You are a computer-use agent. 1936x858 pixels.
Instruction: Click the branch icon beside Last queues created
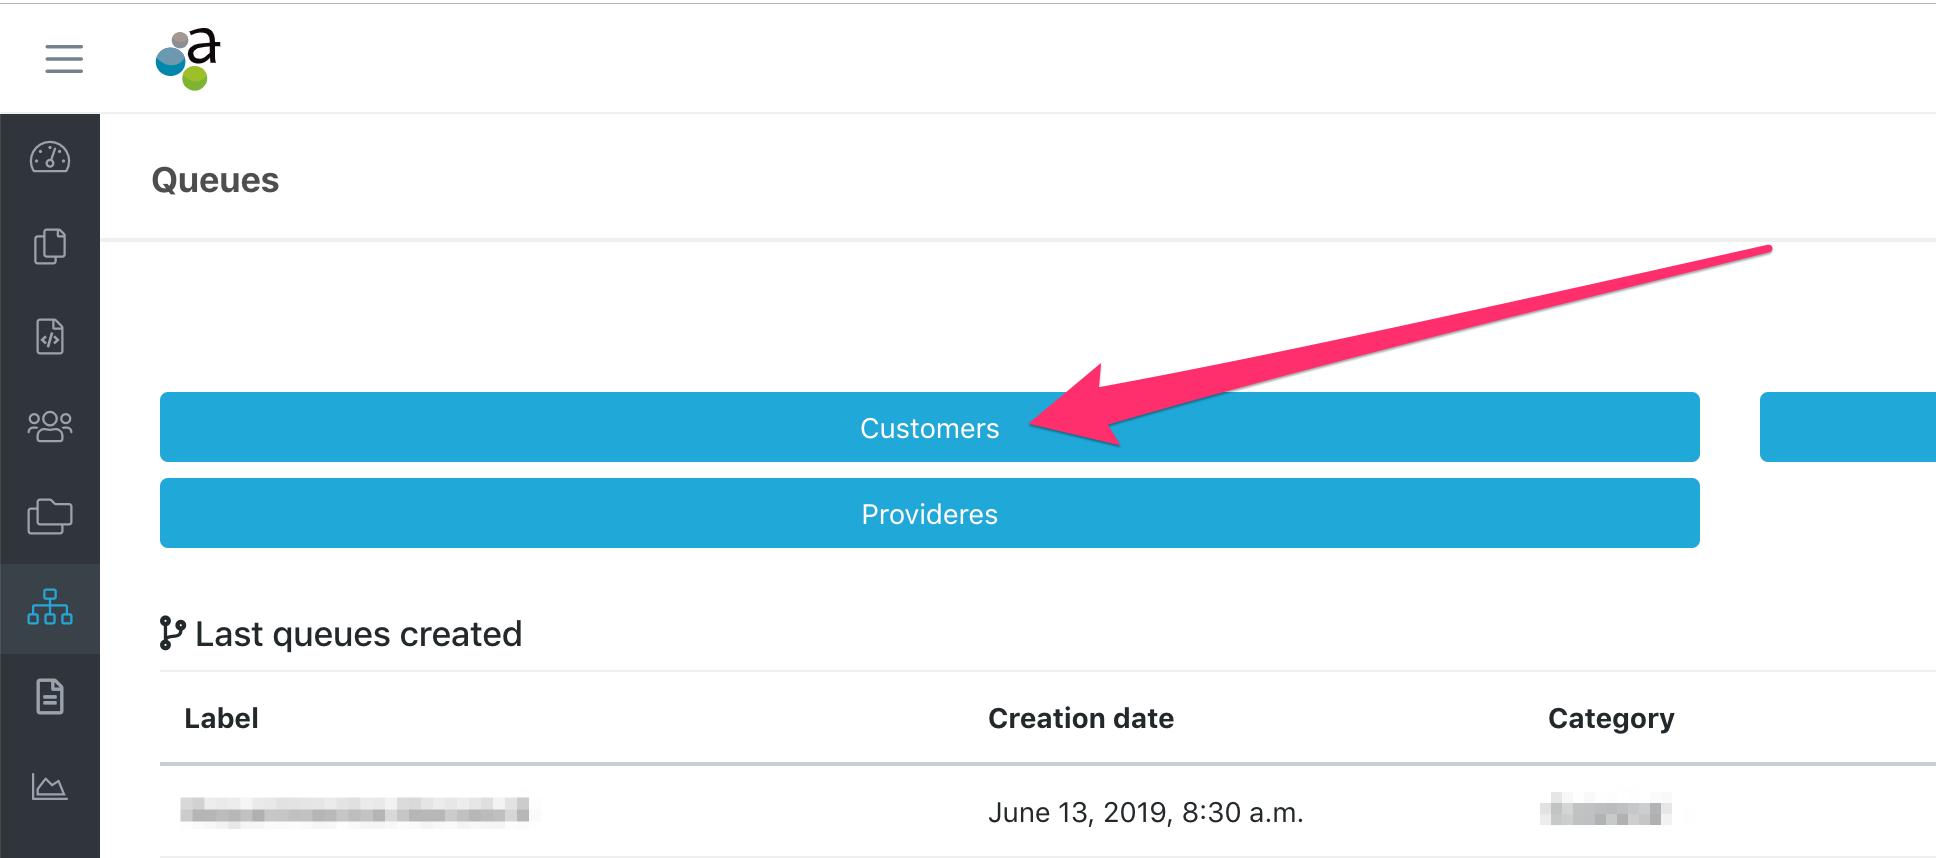[x=172, y=633]
